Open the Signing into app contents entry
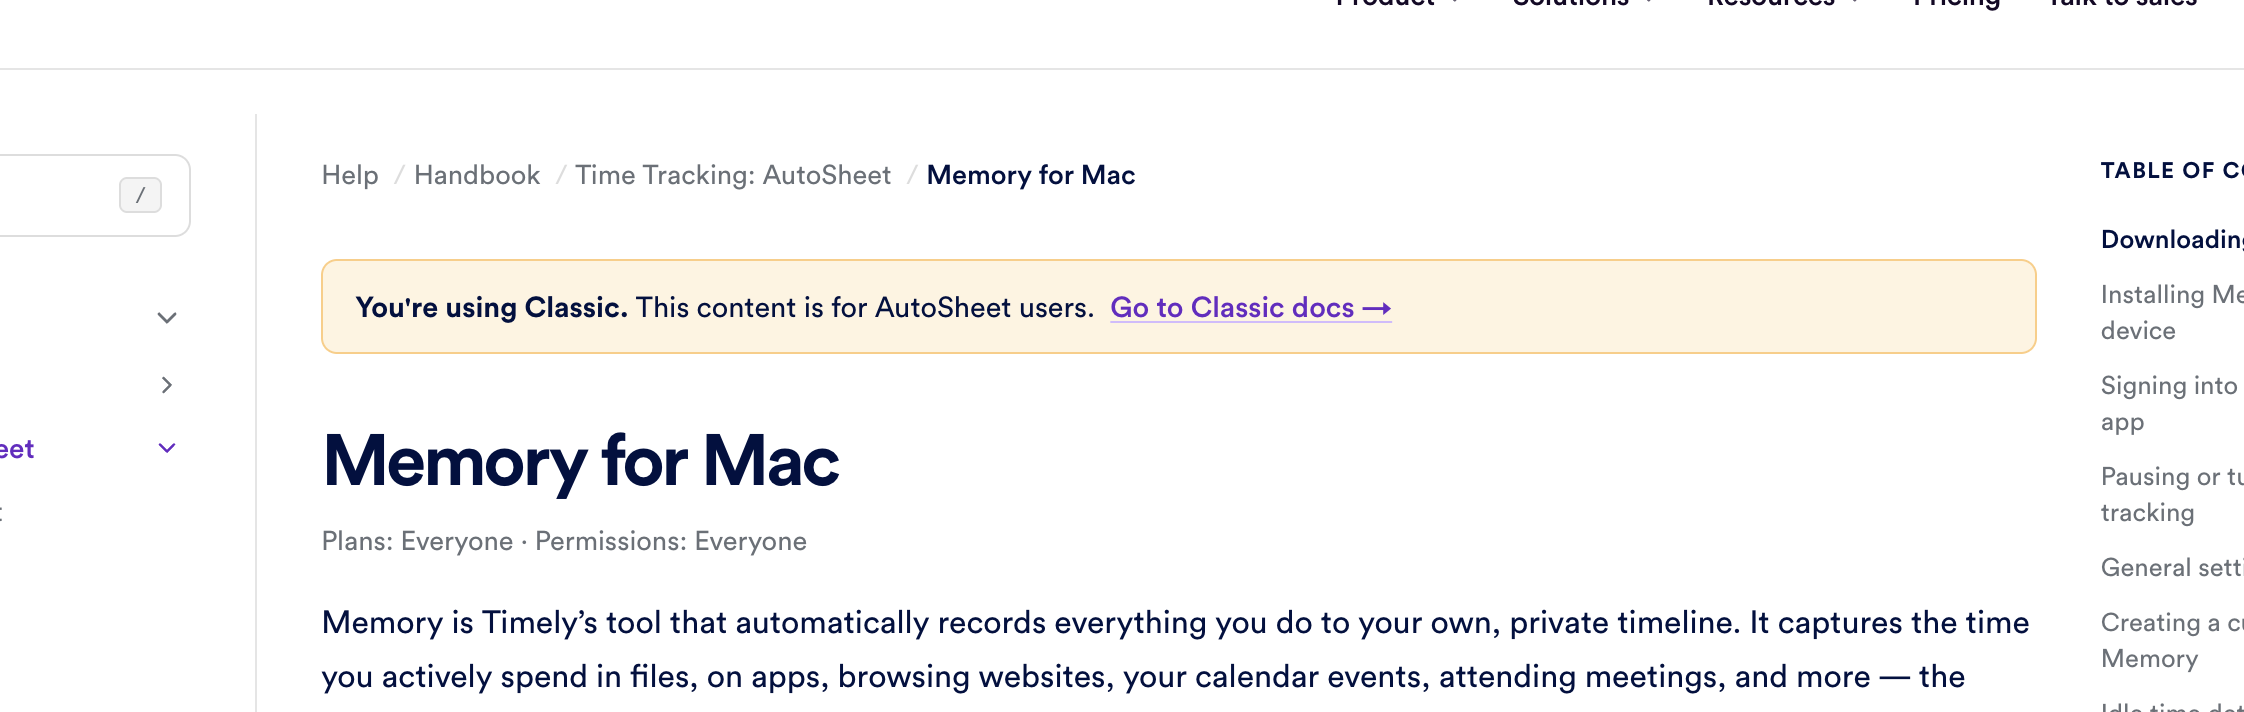 [x=2168, y=403]
